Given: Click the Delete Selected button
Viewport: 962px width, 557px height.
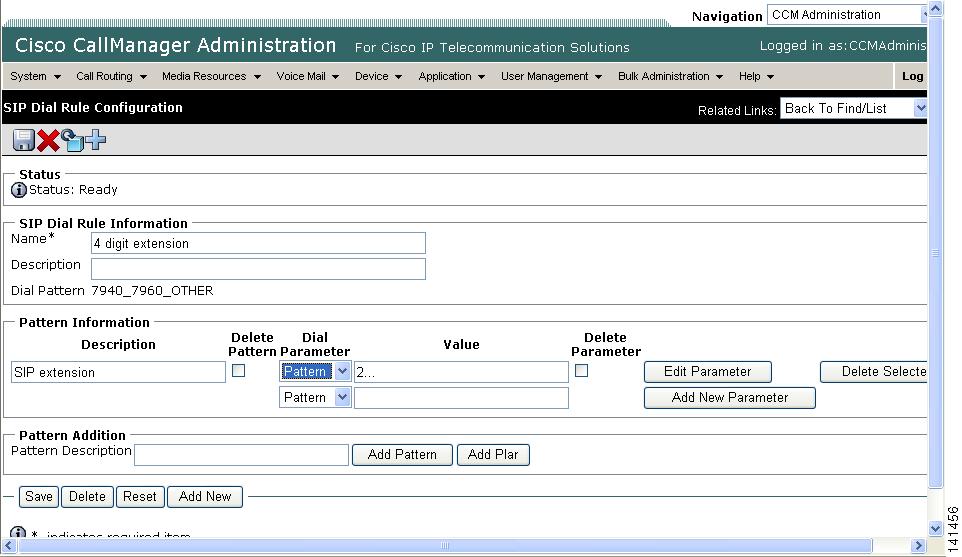Looking at the screenshot, I should [874, 372].
